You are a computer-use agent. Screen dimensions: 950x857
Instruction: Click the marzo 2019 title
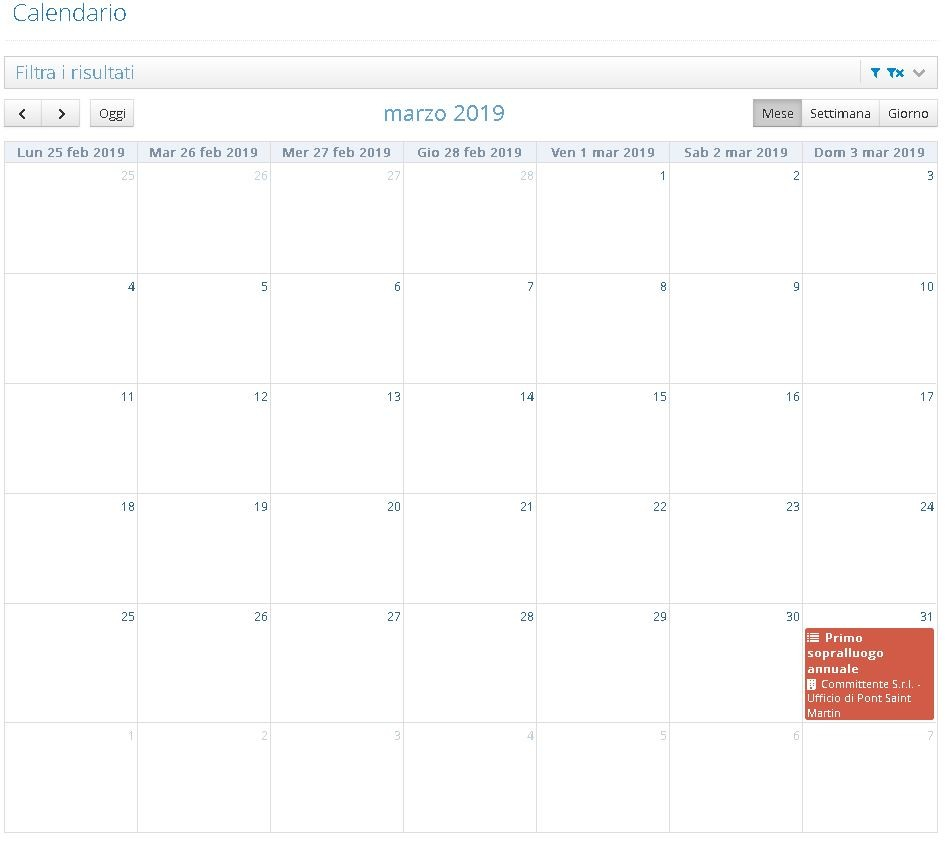pyautogui.click(x=444, y=113)
